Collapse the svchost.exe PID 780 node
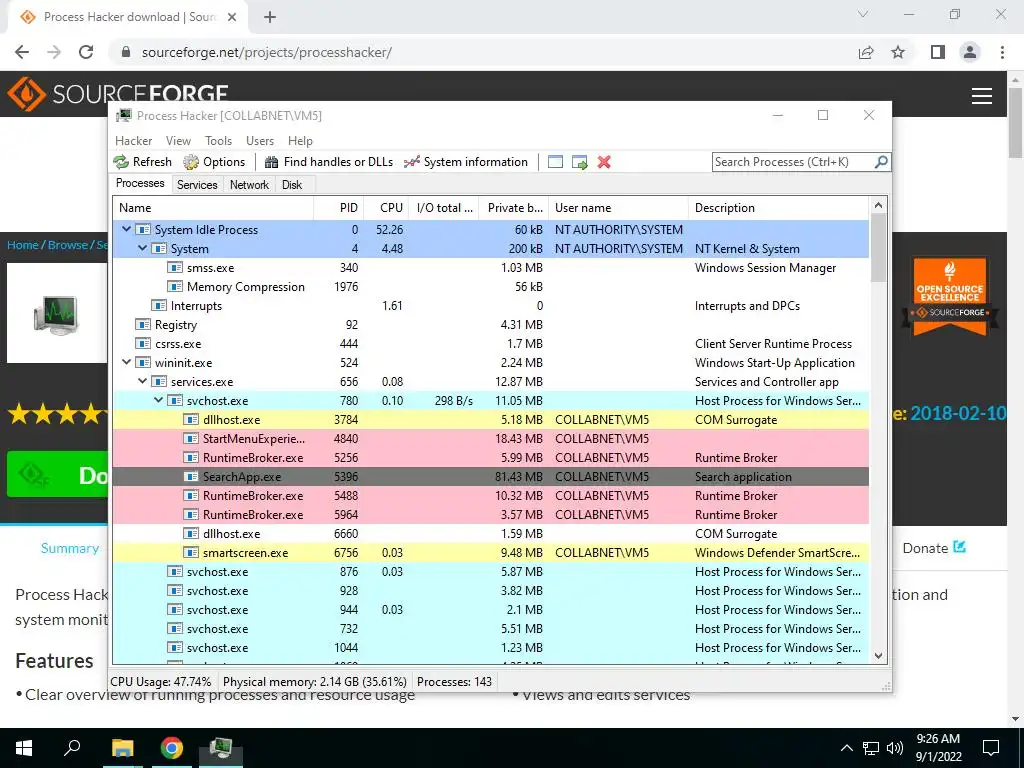Screen dimensions: 1024x768 coord(158,400)
